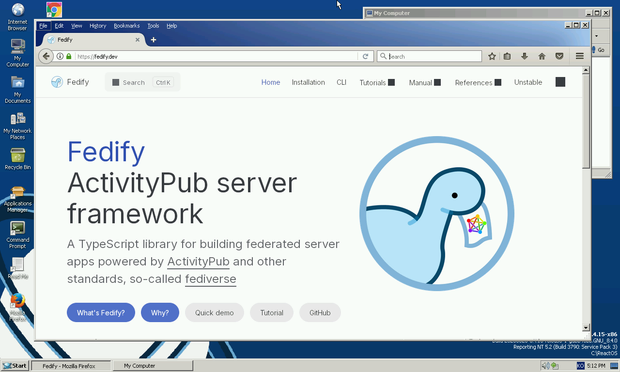This screenshot has width=620, height=372.
Task: Open the Tools menu
Action: 153,26
